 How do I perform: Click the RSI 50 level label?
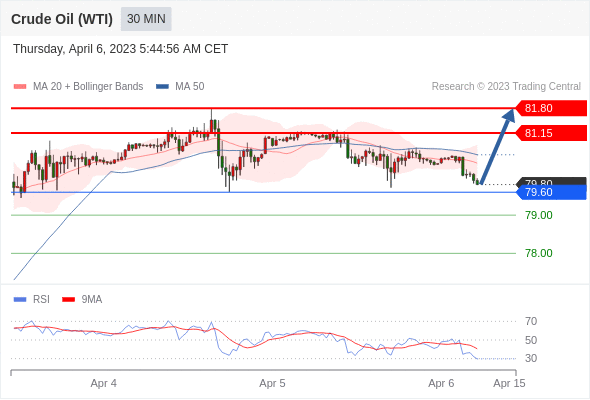click(531, 340)
